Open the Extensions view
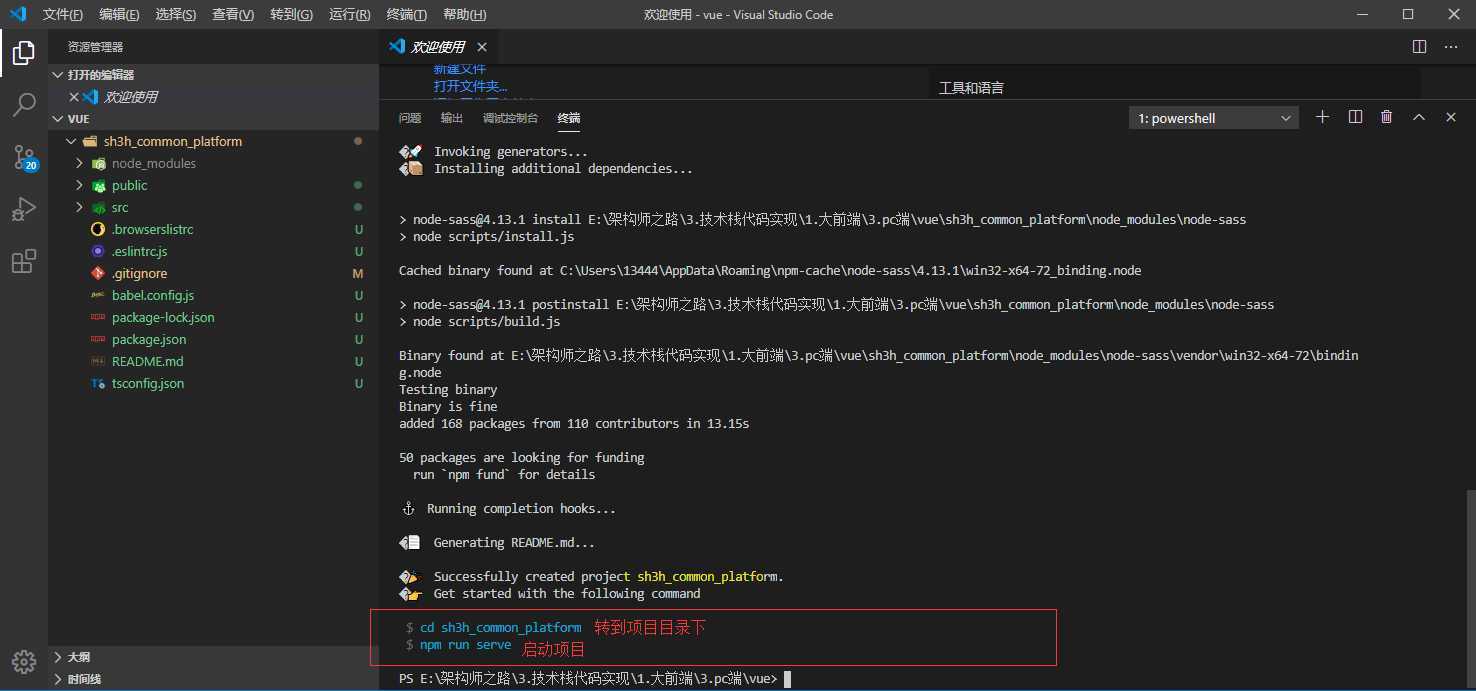1476x691 pixels. point(24,262)
